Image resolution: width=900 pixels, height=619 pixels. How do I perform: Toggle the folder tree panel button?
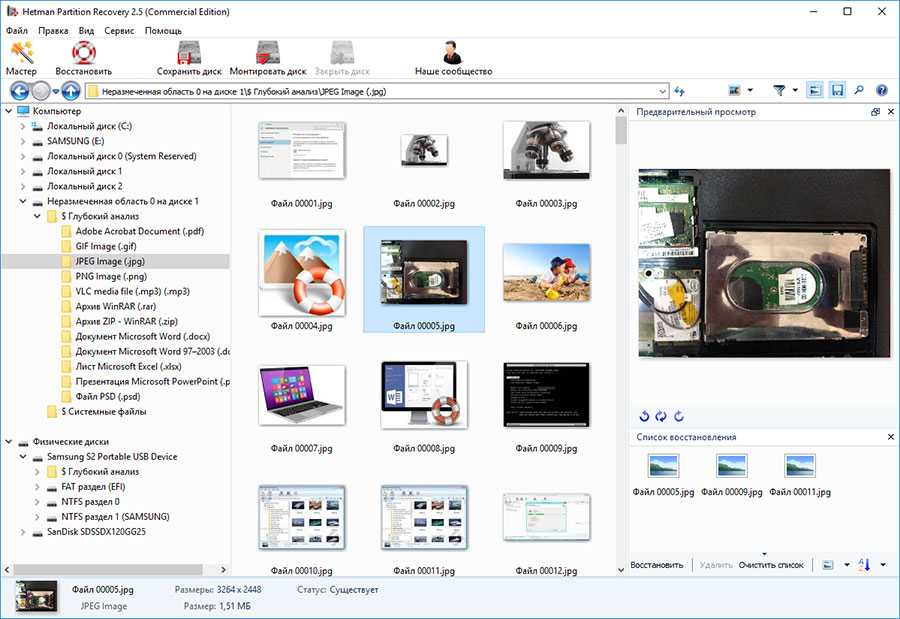[x=815, y=90]
